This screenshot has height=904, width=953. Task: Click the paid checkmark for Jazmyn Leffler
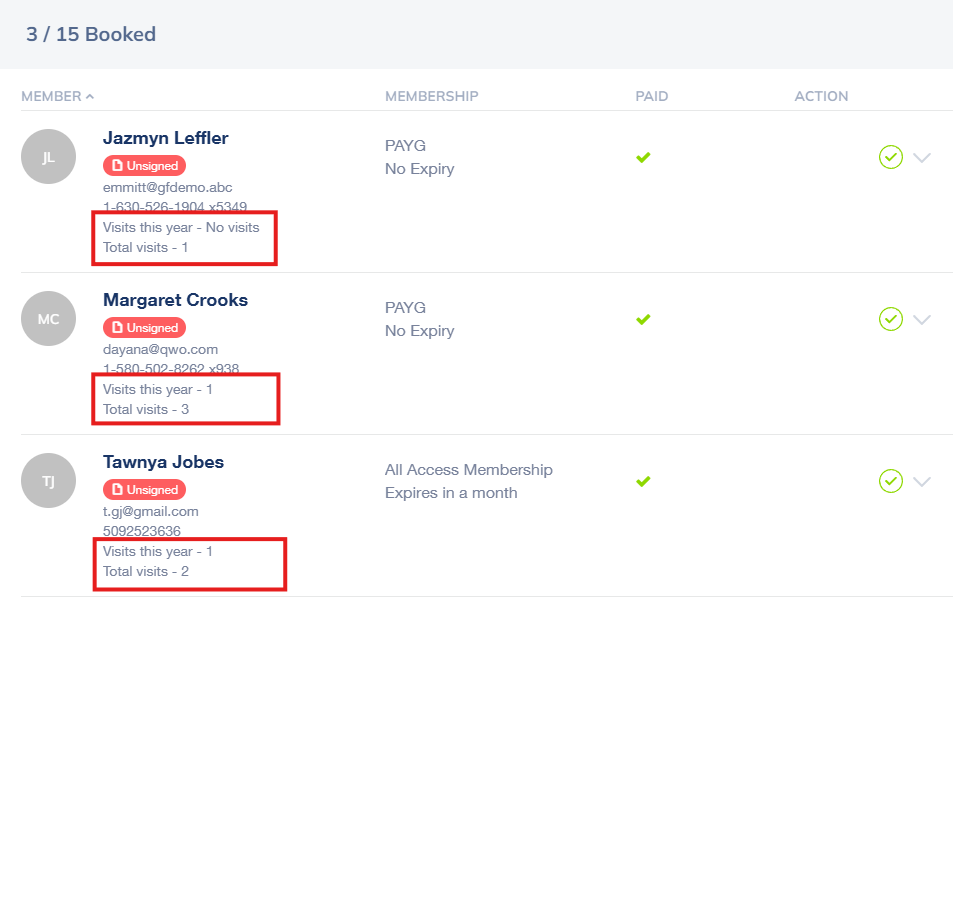coord(643,157)
